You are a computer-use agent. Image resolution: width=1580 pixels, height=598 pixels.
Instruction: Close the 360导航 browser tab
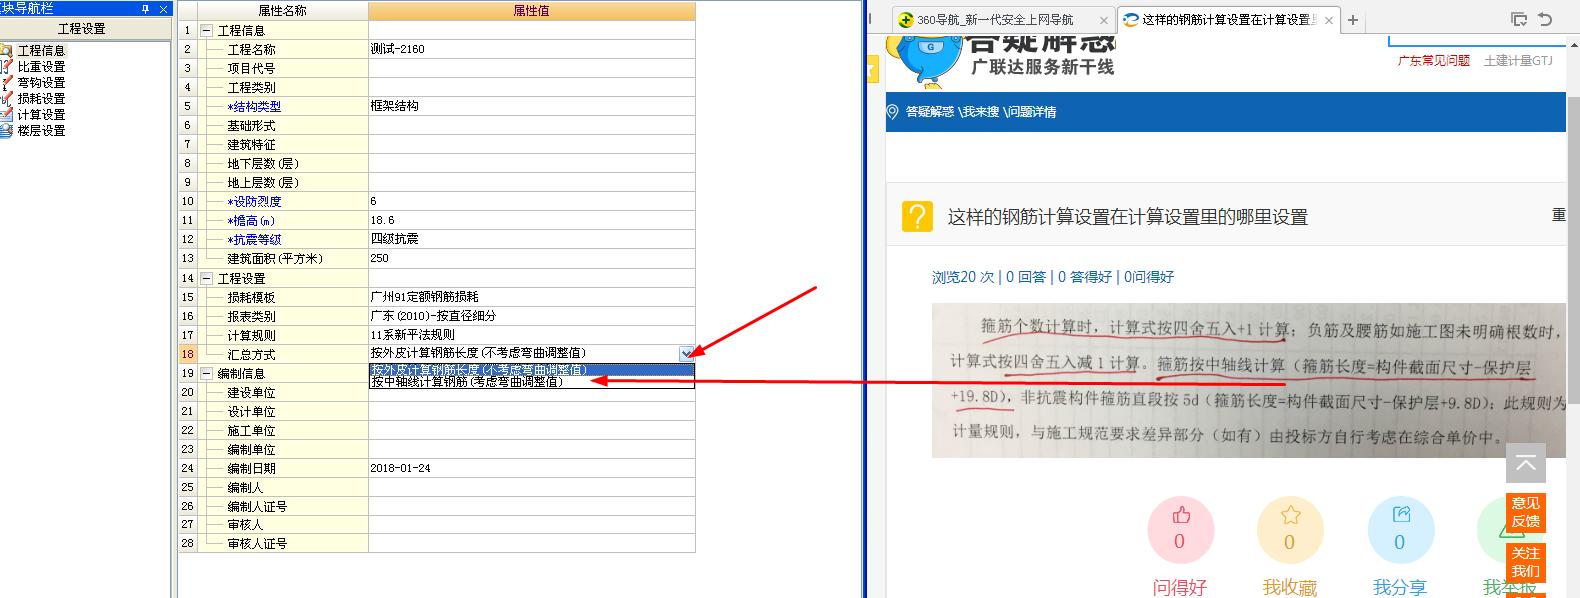coord(1104,20)
